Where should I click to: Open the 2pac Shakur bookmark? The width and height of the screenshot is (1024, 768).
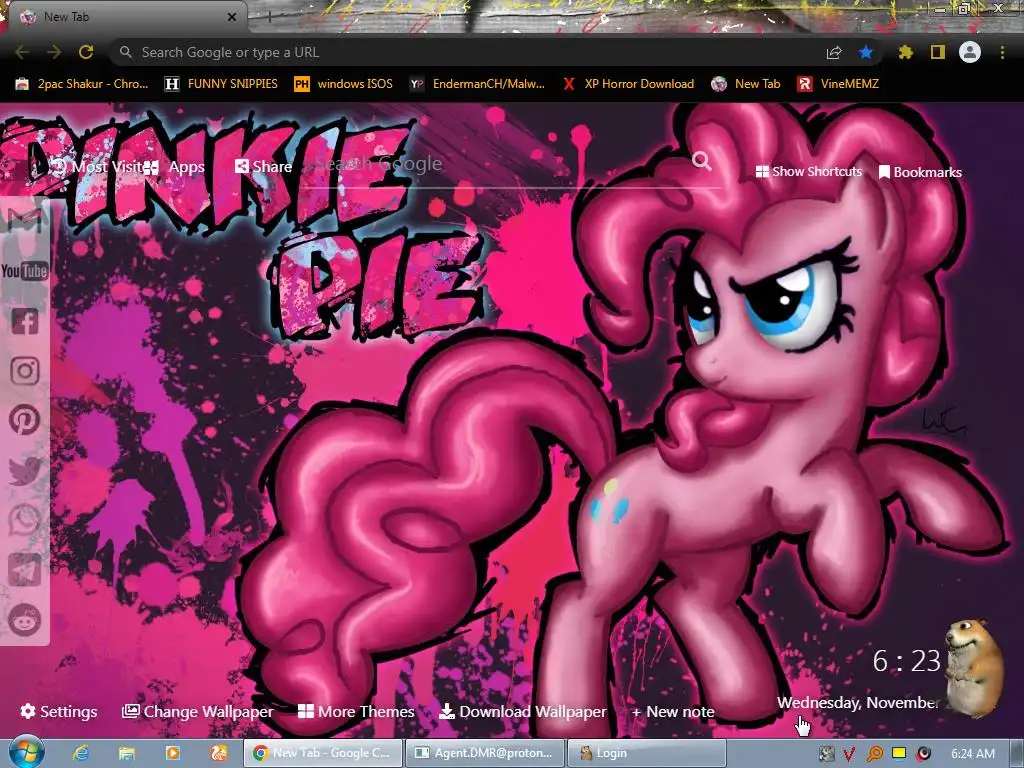point(82,84)
